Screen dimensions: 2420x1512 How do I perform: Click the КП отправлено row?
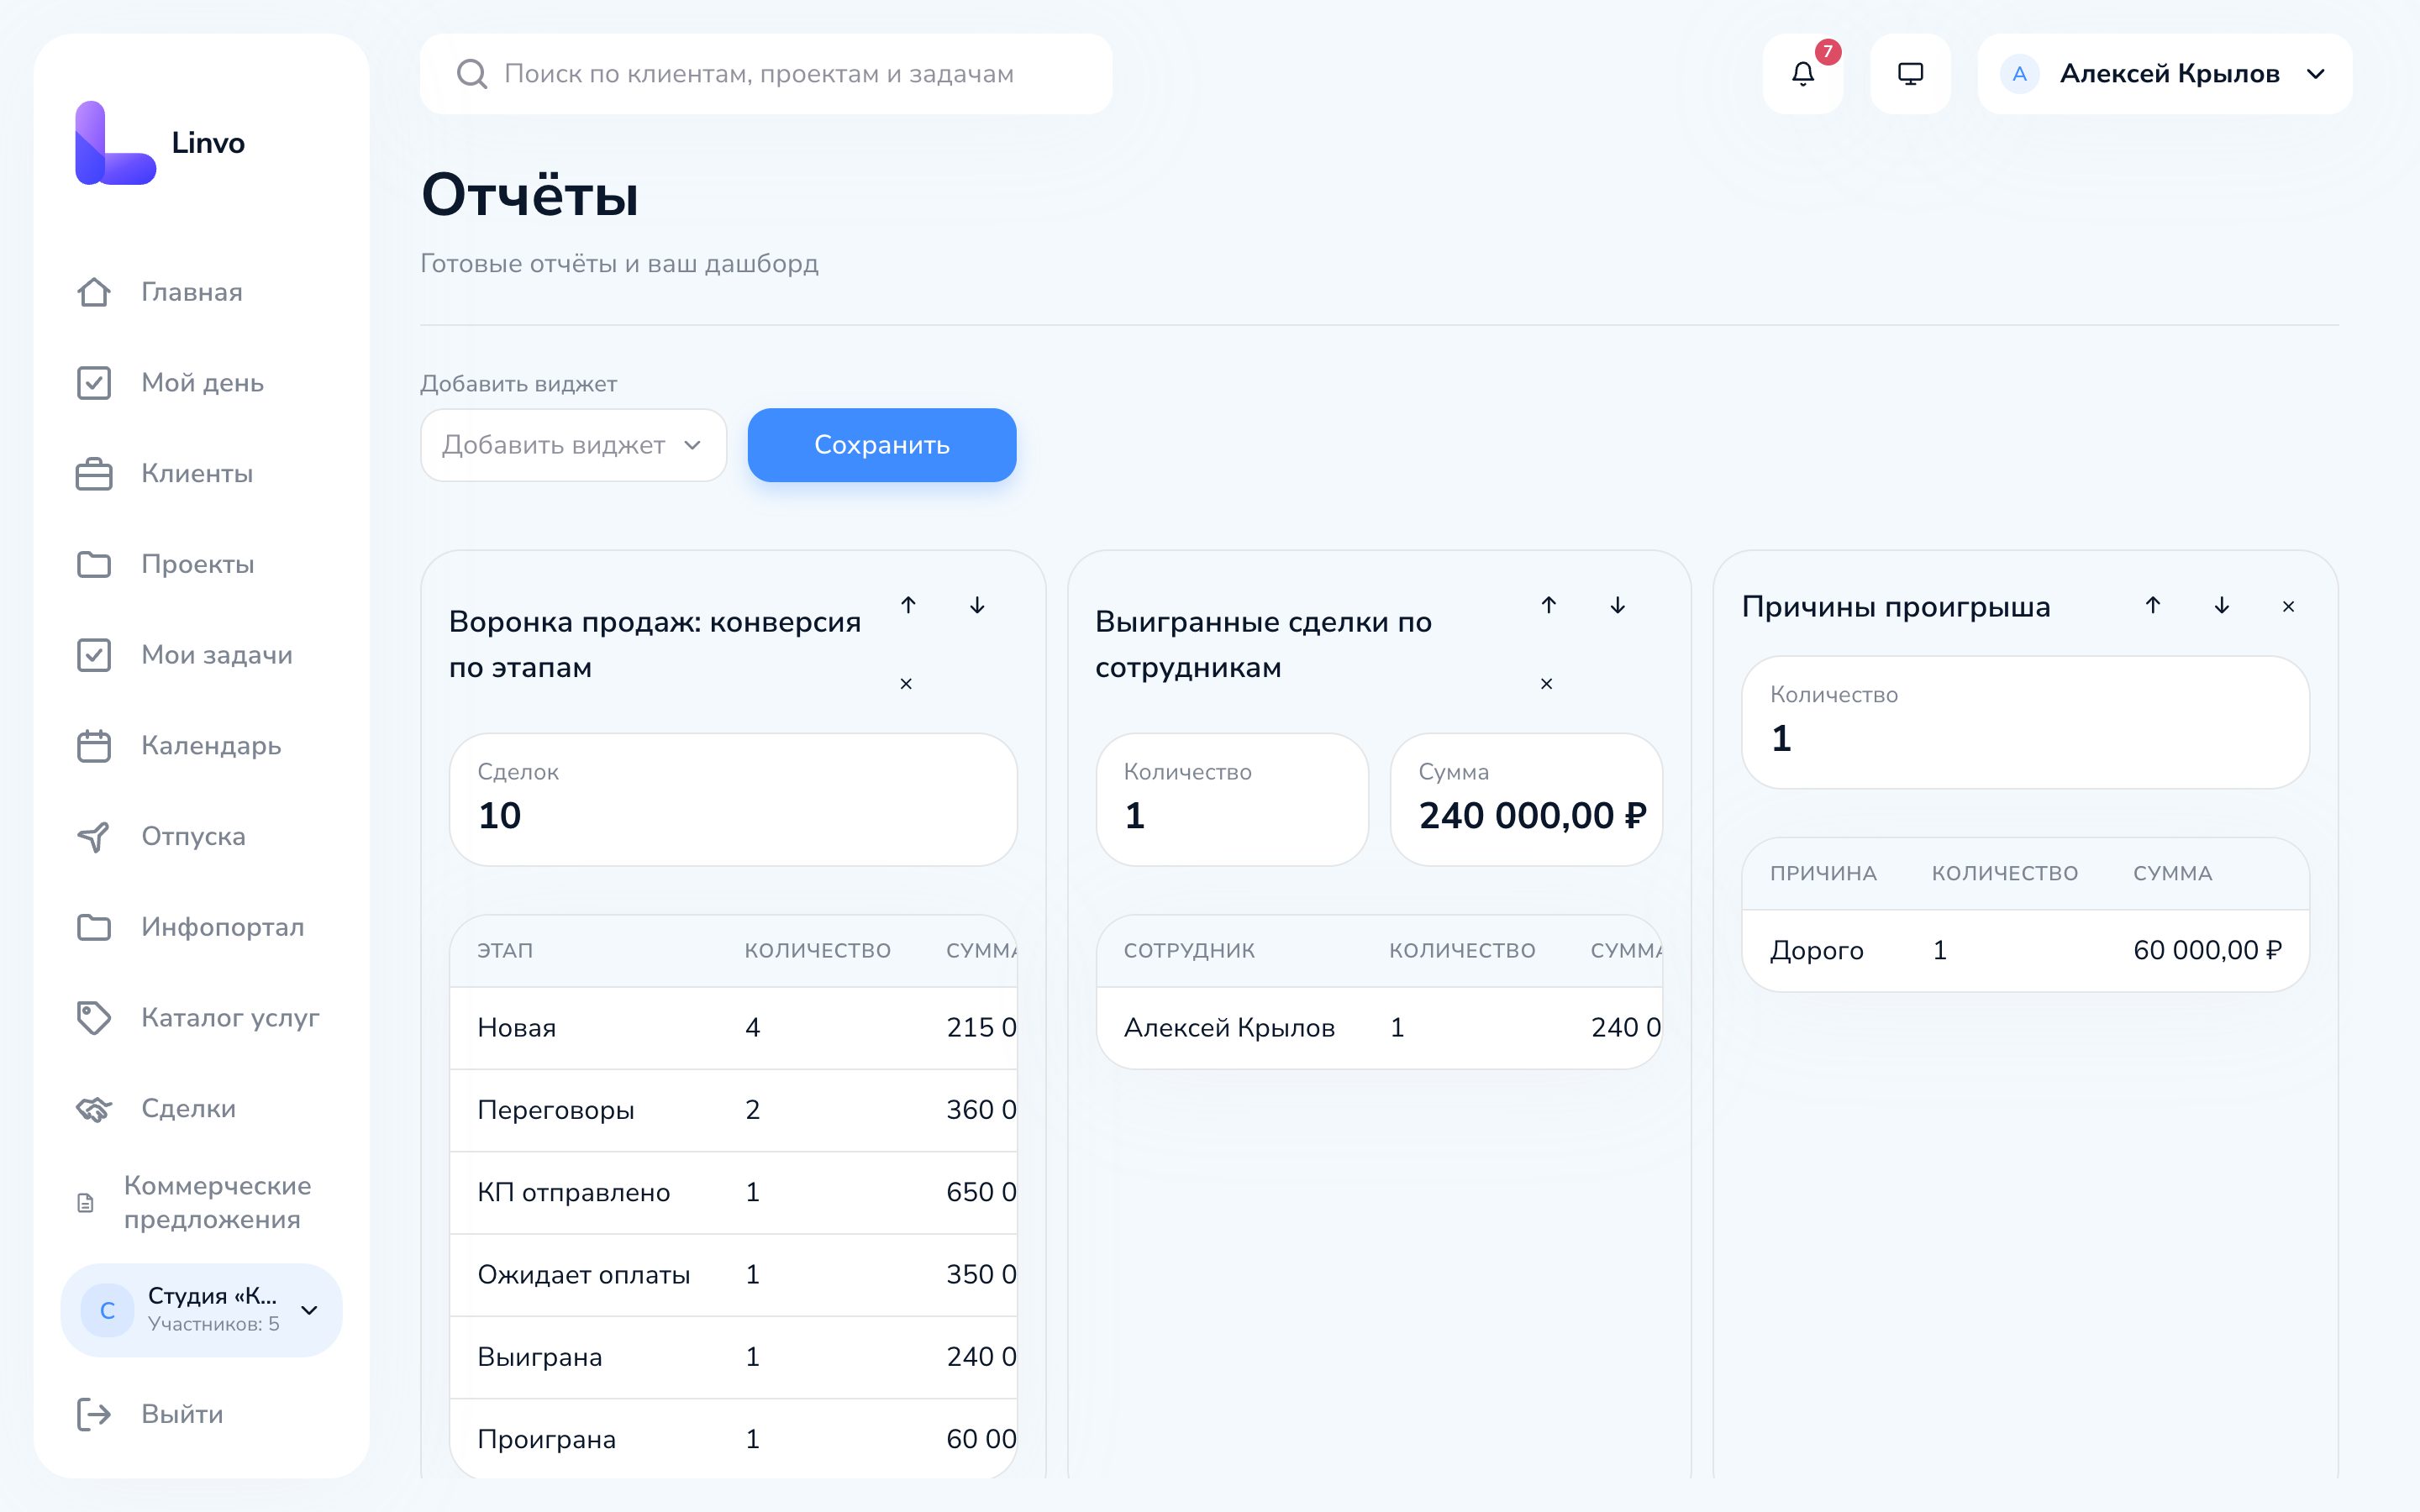(733, 1192)
